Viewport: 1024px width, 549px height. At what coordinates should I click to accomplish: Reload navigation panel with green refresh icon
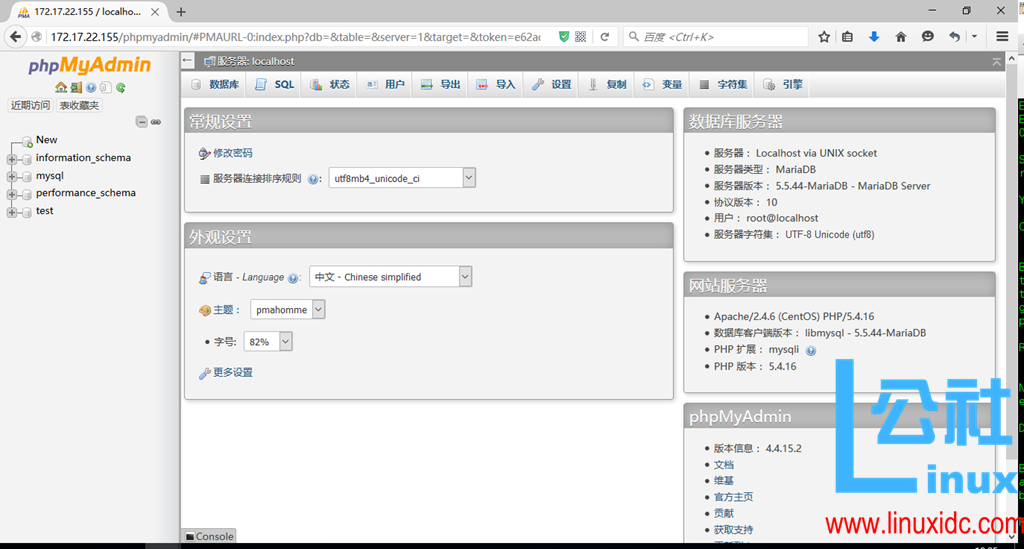121,87
